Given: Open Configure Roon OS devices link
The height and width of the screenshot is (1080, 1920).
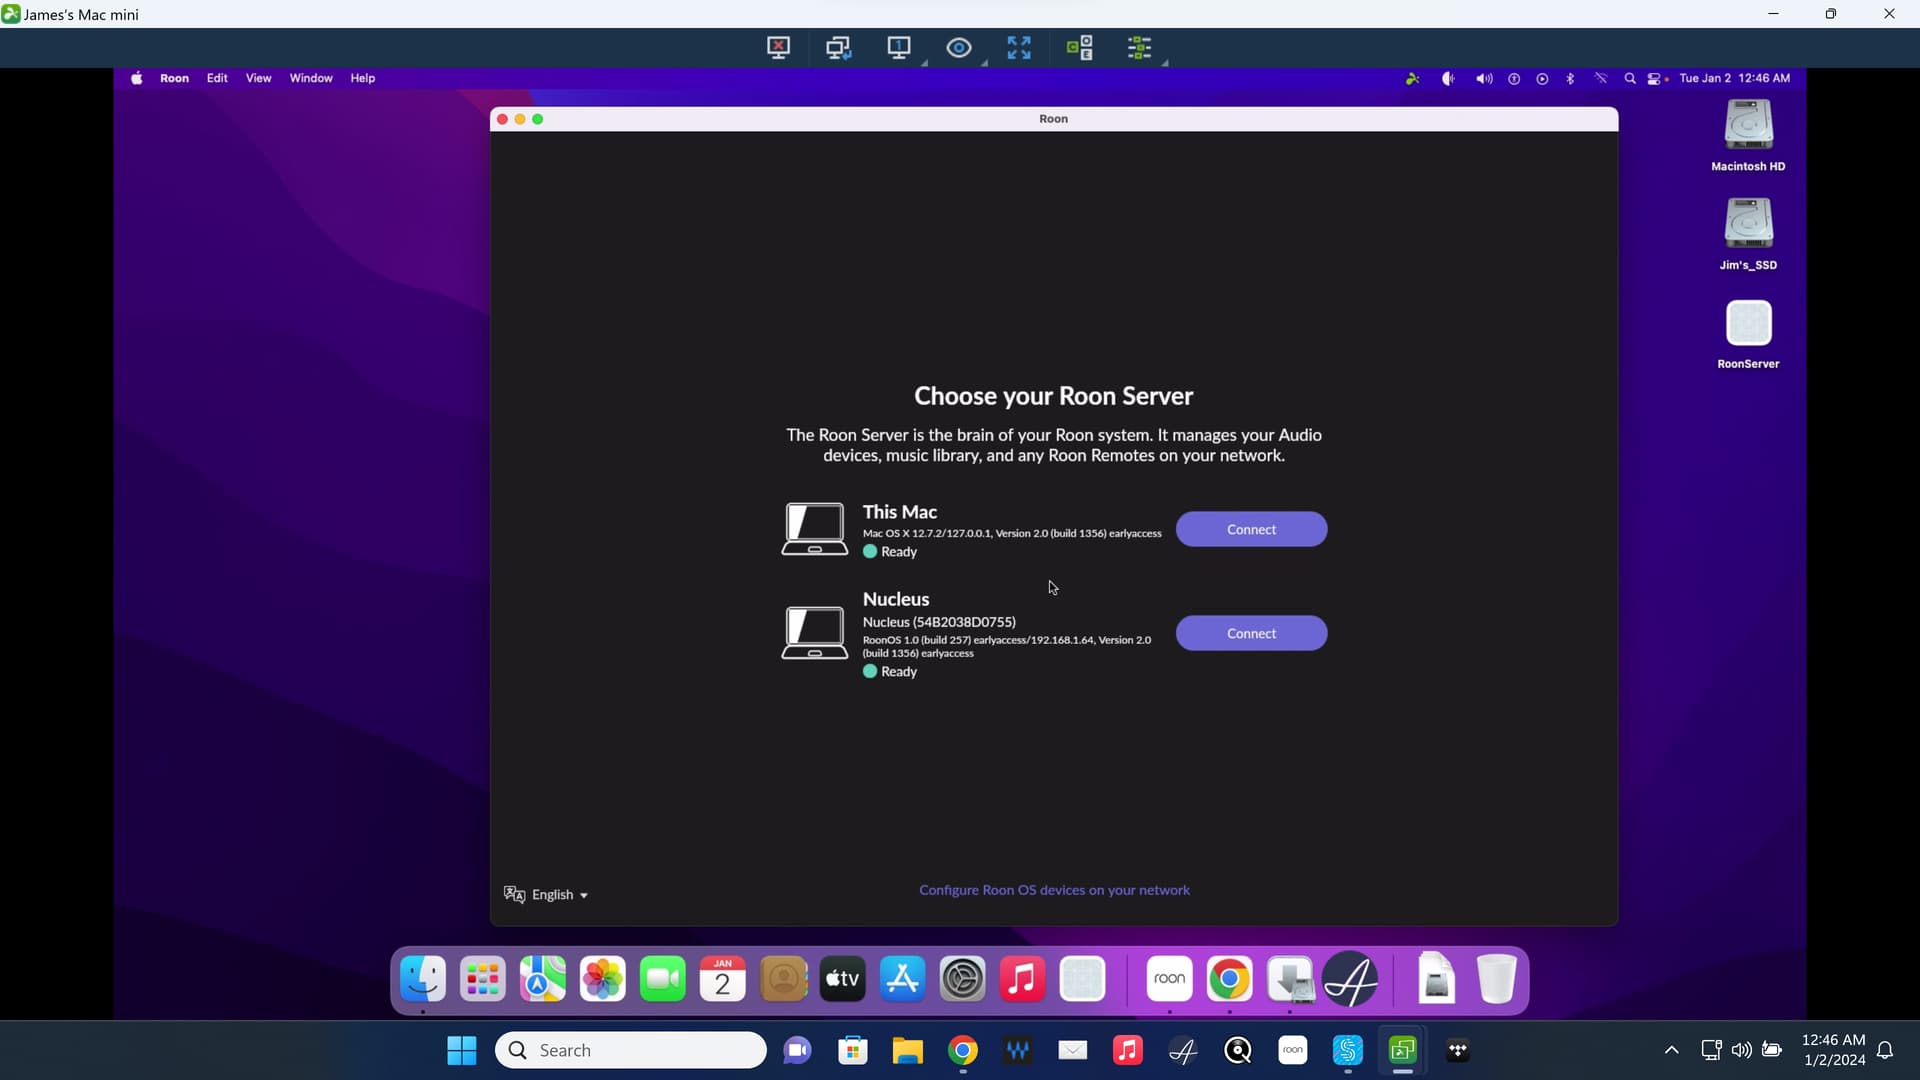Looking at the screenshot, I should (x=1054, y=890).
